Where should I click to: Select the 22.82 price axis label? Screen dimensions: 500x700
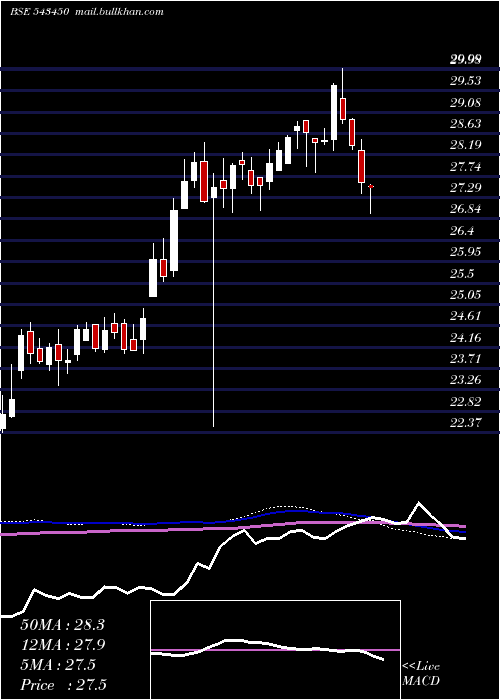click(x=466, y=402)
